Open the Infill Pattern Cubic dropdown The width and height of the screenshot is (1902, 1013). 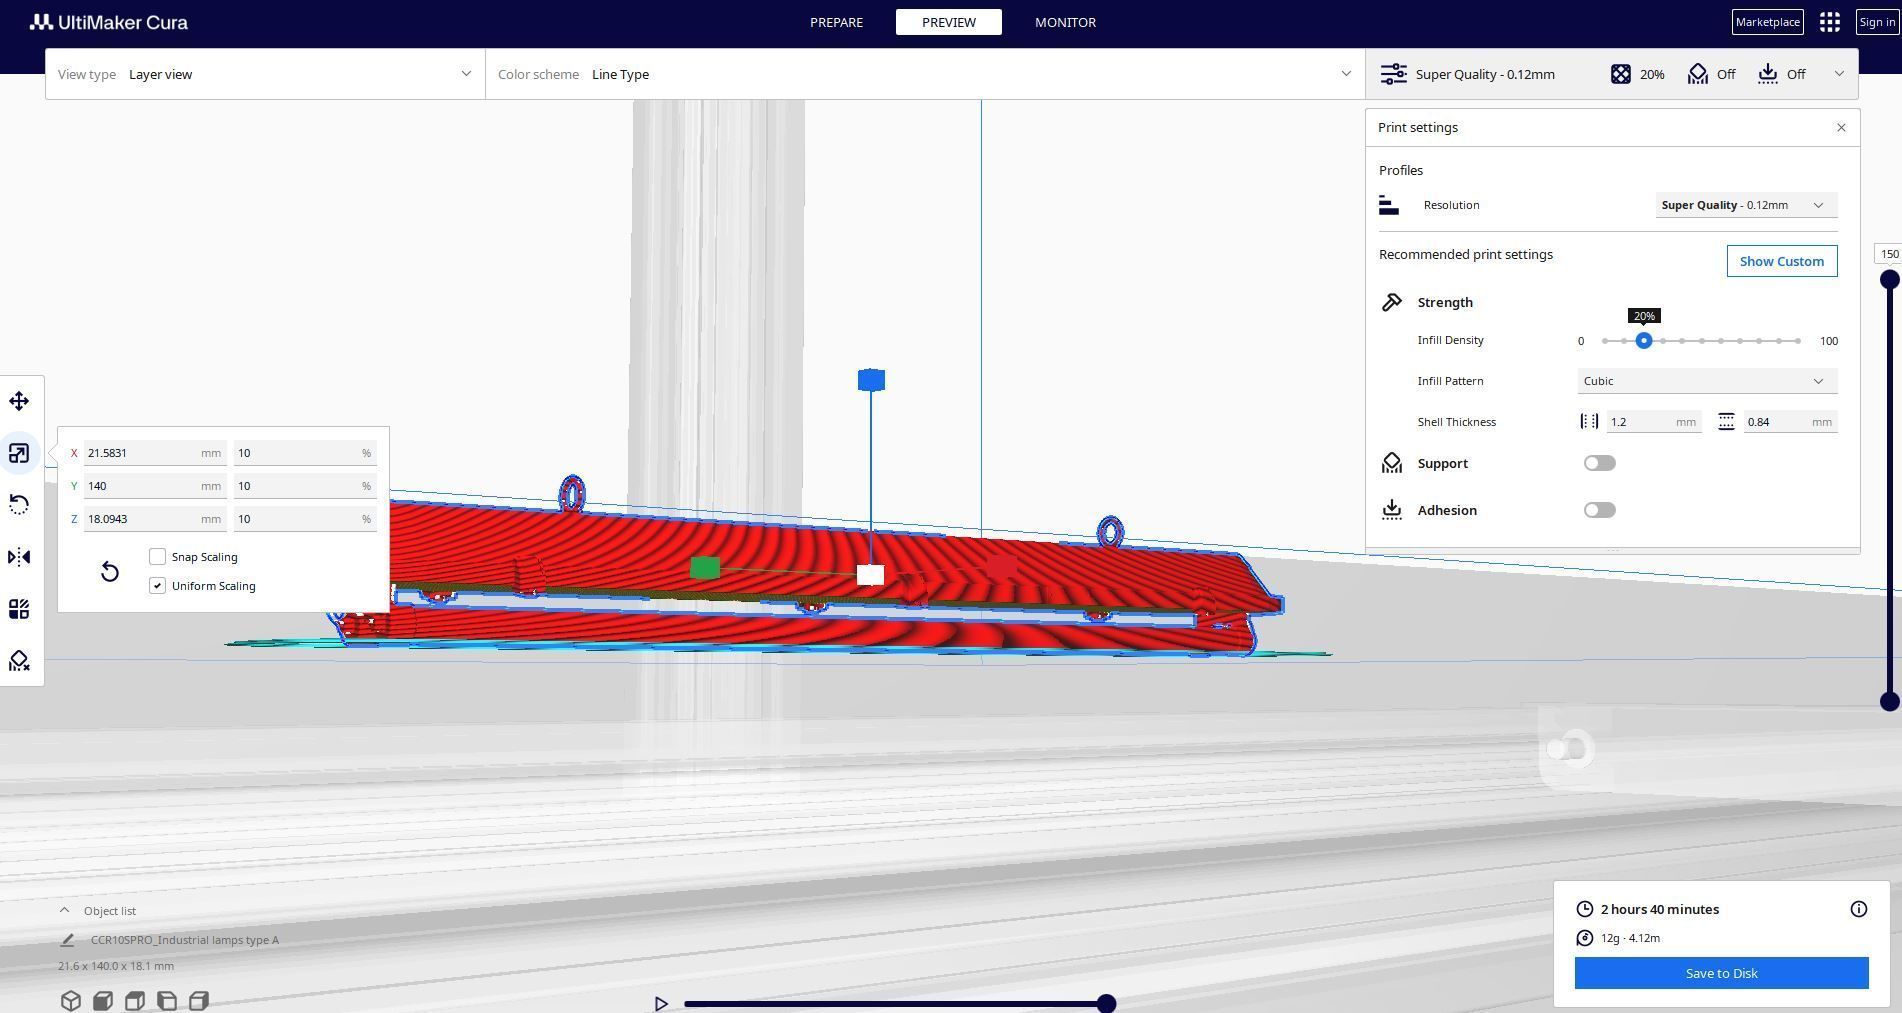(1707, 381)
